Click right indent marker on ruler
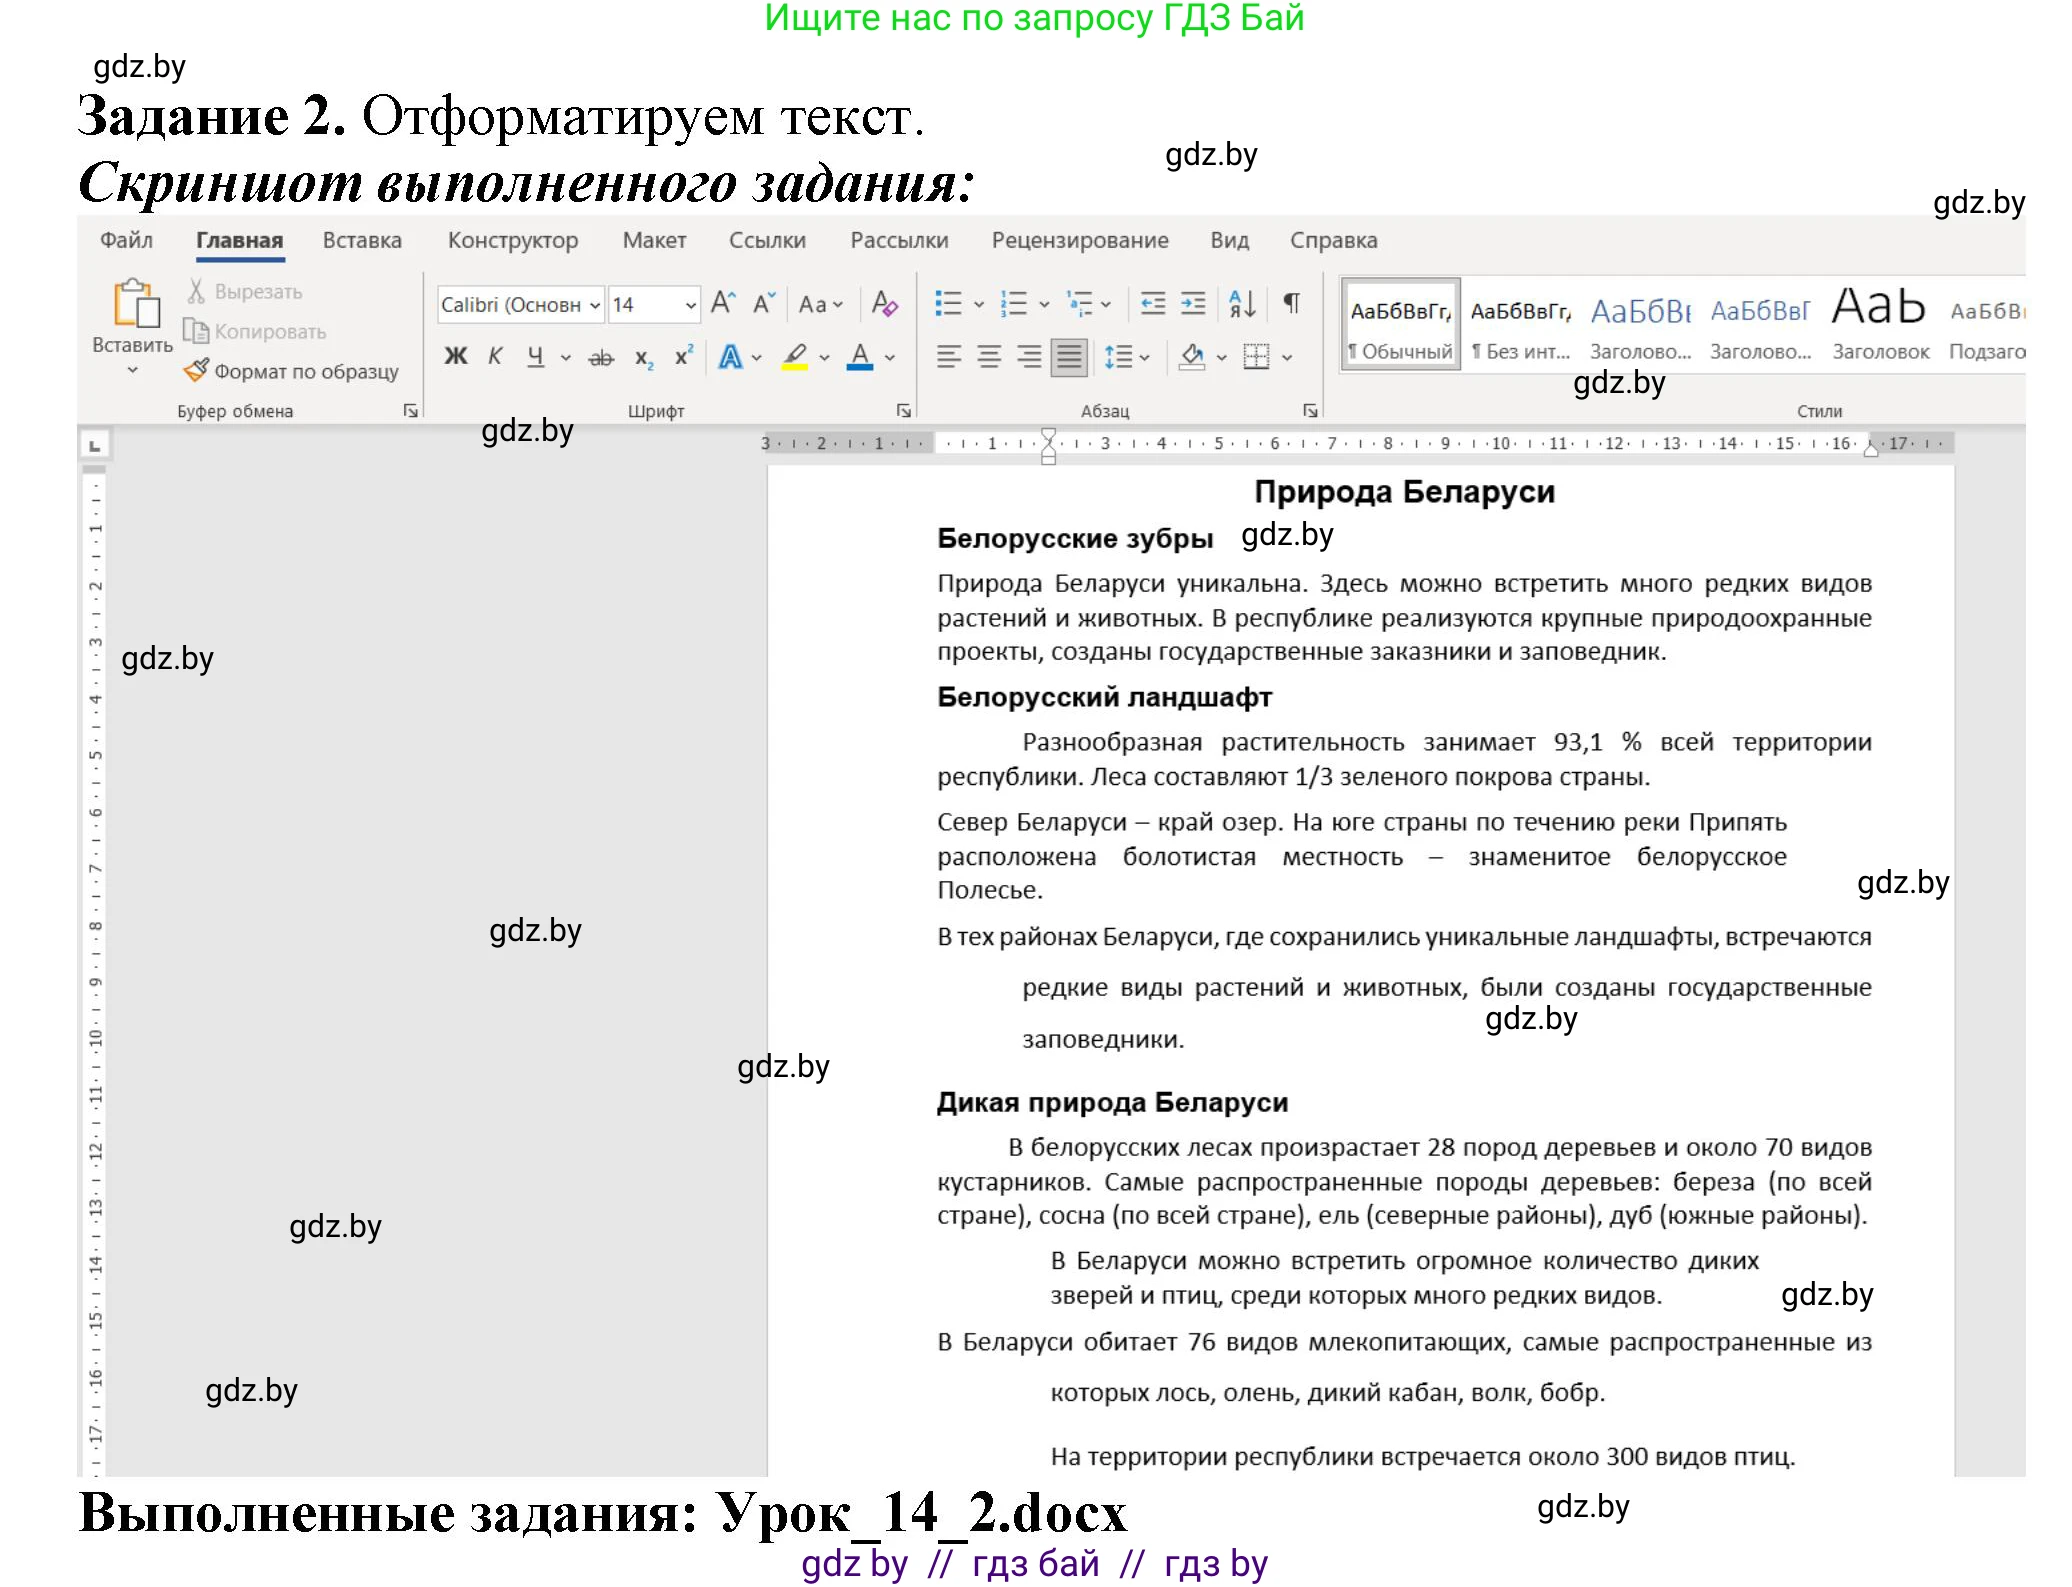 (1871, 448)
